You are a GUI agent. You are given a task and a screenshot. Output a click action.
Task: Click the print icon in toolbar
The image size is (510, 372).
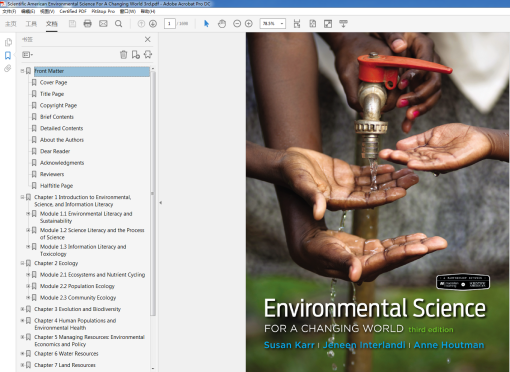click(87, 24)
